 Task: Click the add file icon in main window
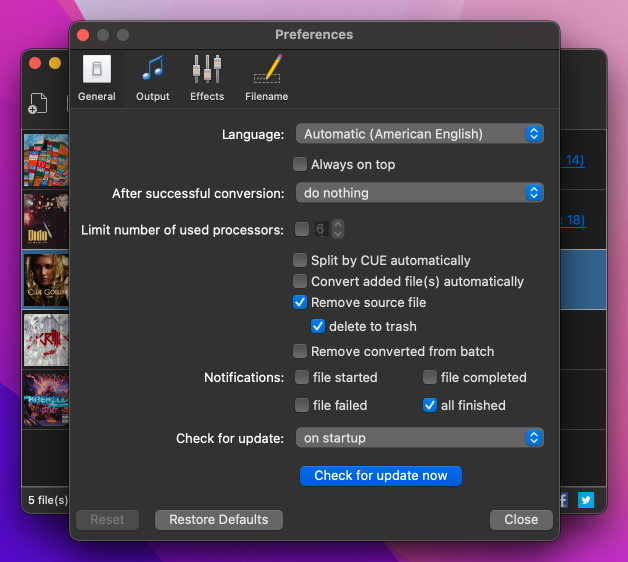coord(38,103)
